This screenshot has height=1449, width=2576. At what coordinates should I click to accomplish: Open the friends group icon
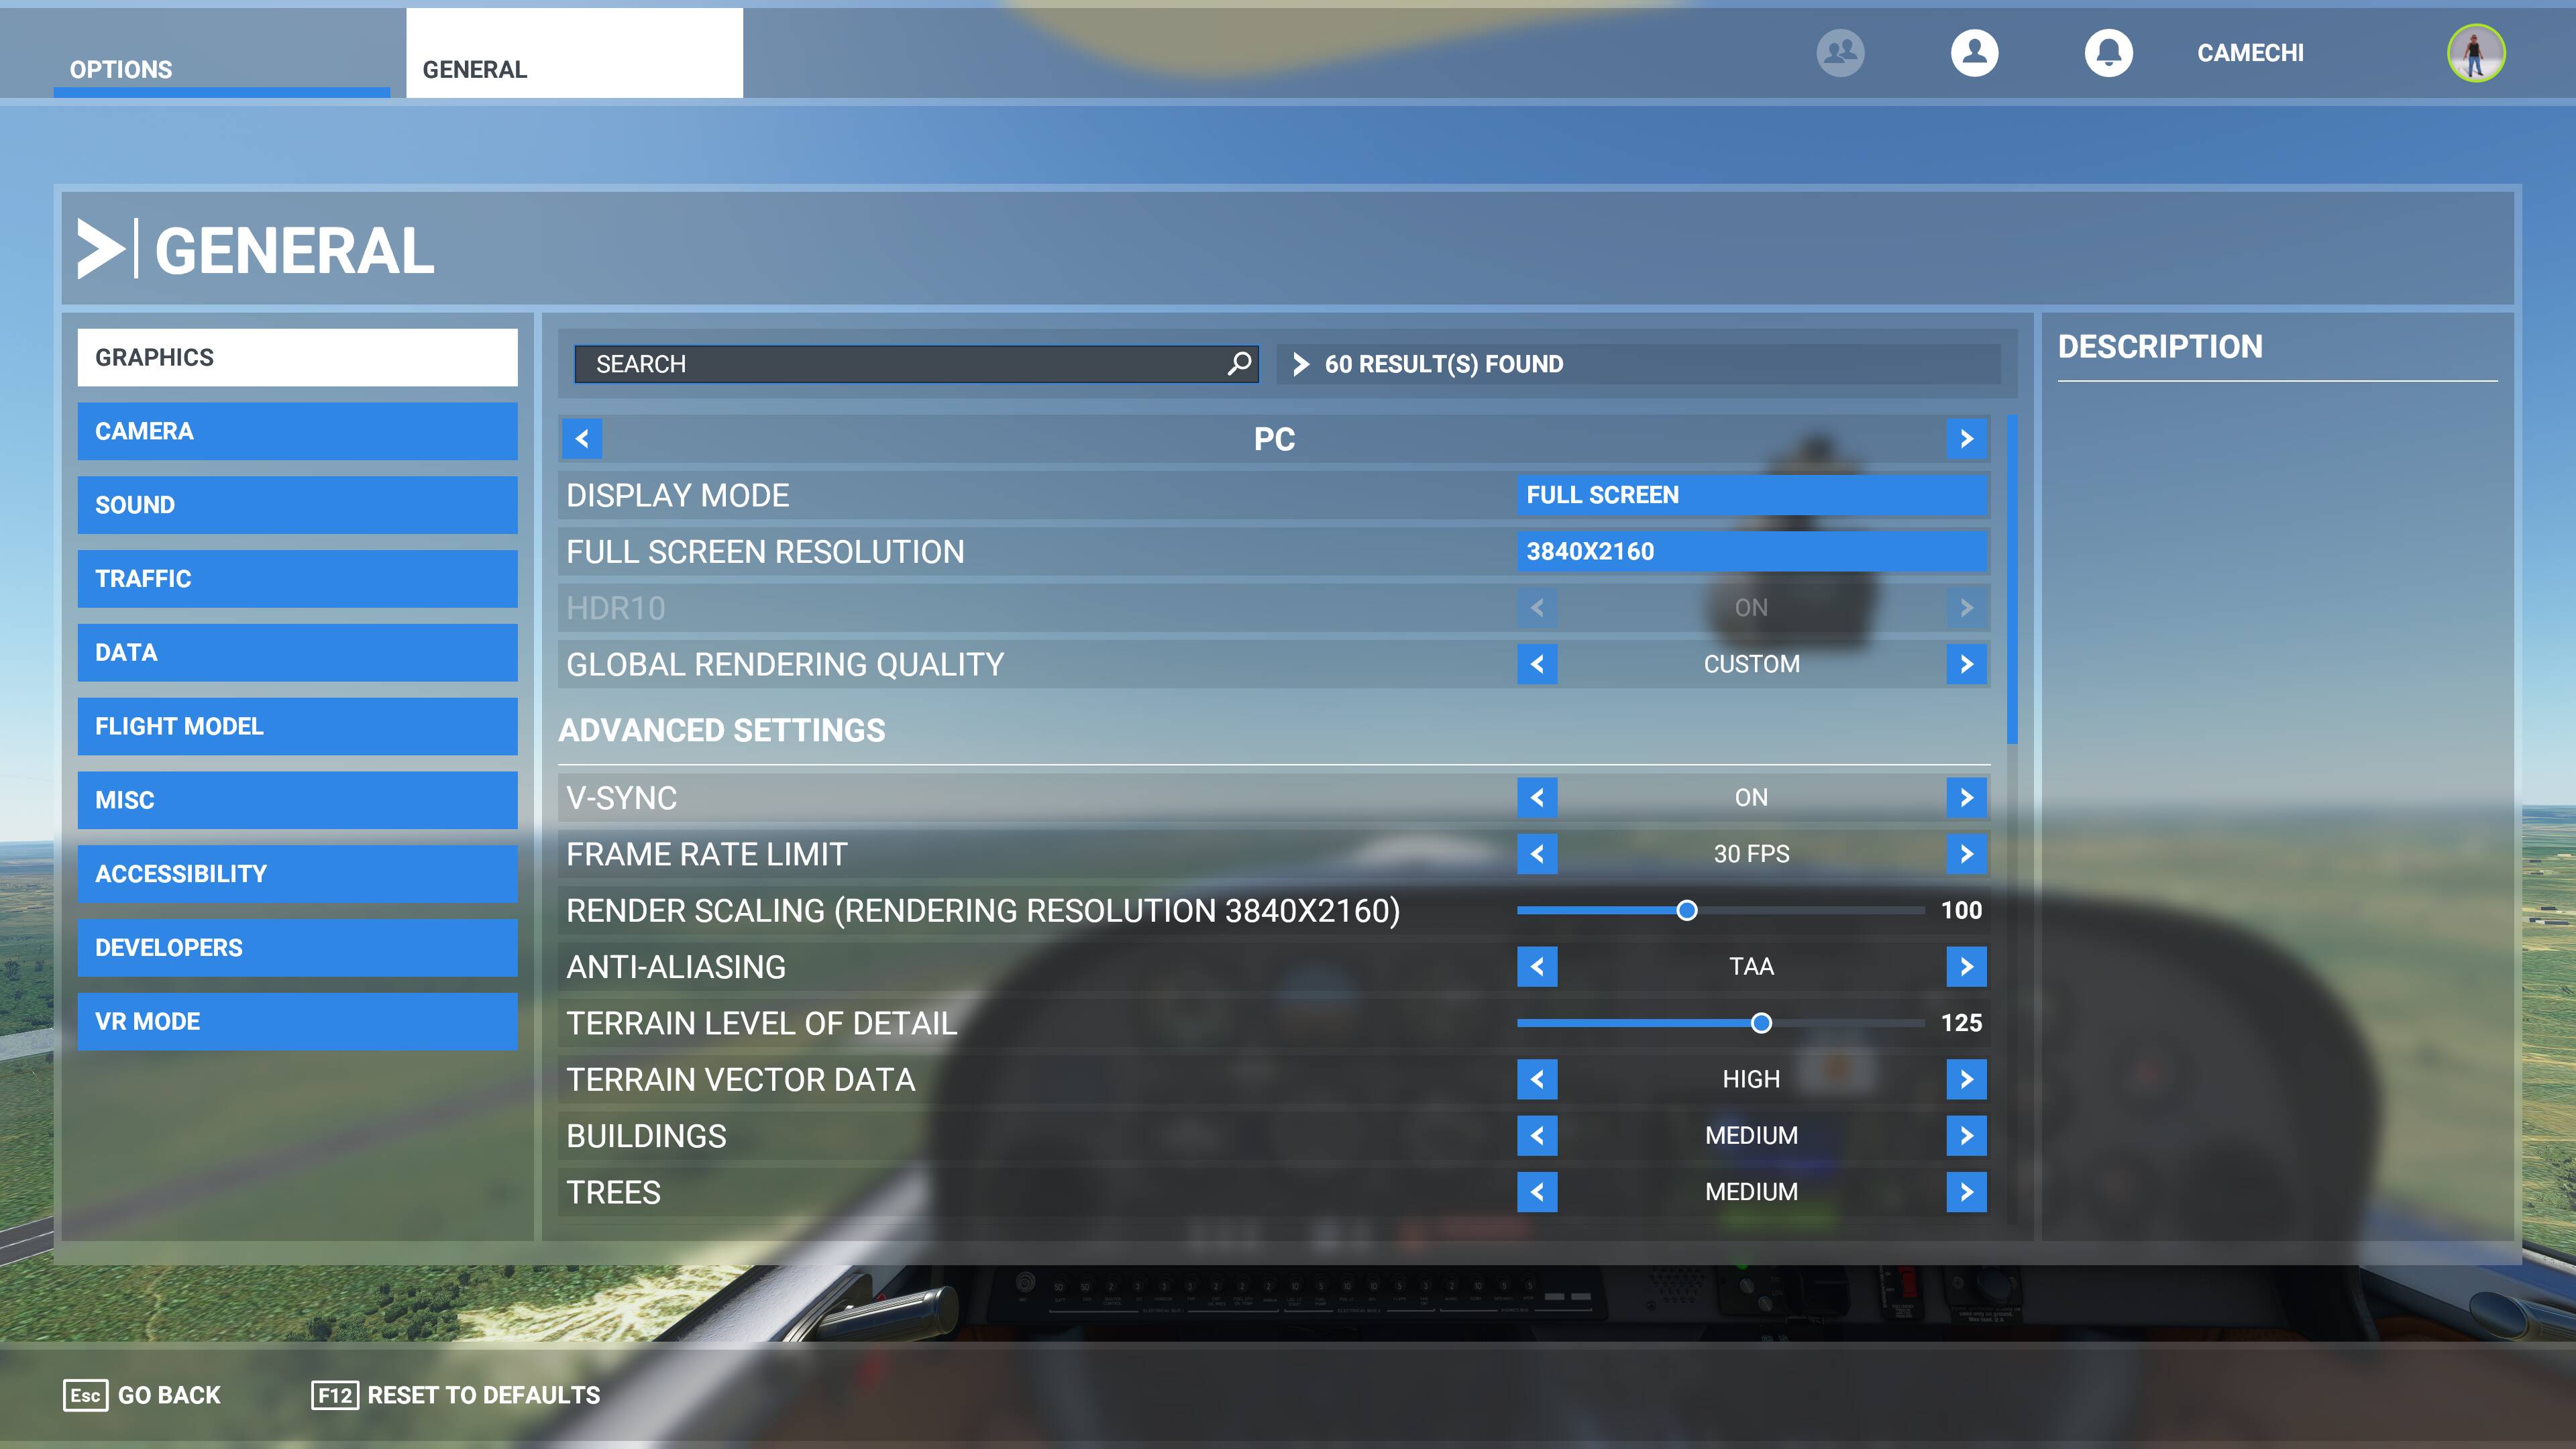tap(1840, 53)
